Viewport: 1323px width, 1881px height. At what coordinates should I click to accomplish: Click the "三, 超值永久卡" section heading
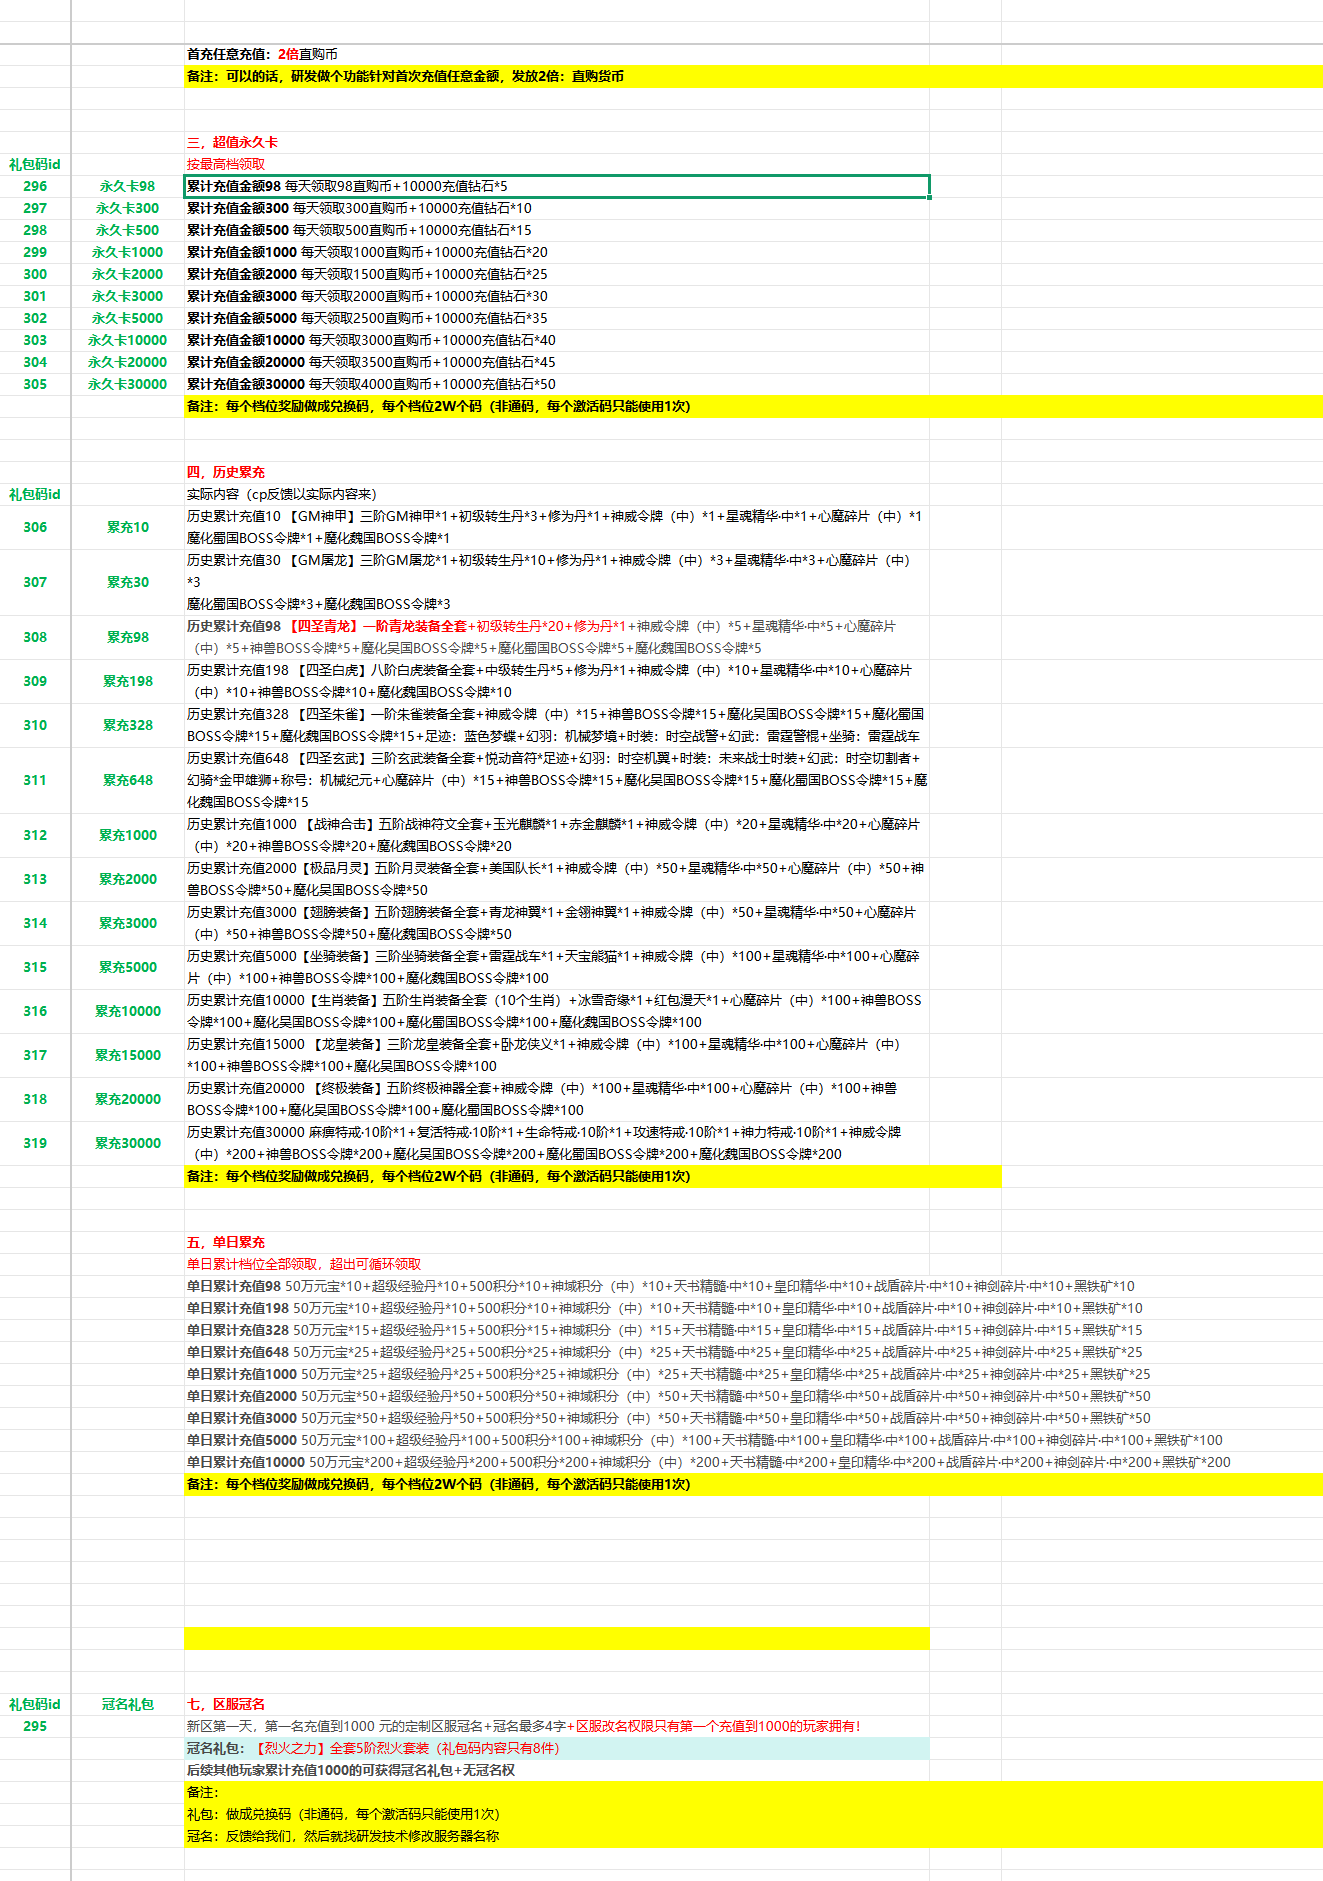(232, 142)
